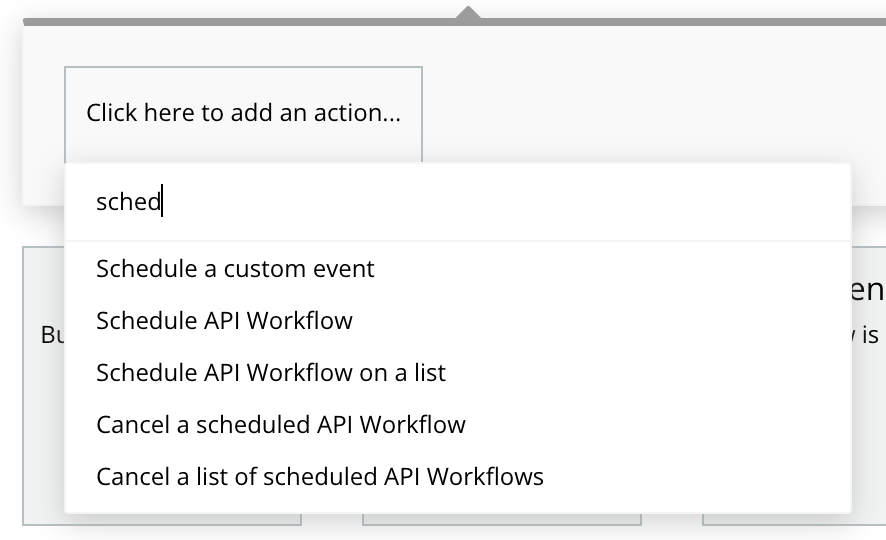Pick 'Schedule API Workflow on a list'
The image size is (886, 540).
(x=271, y=373)
